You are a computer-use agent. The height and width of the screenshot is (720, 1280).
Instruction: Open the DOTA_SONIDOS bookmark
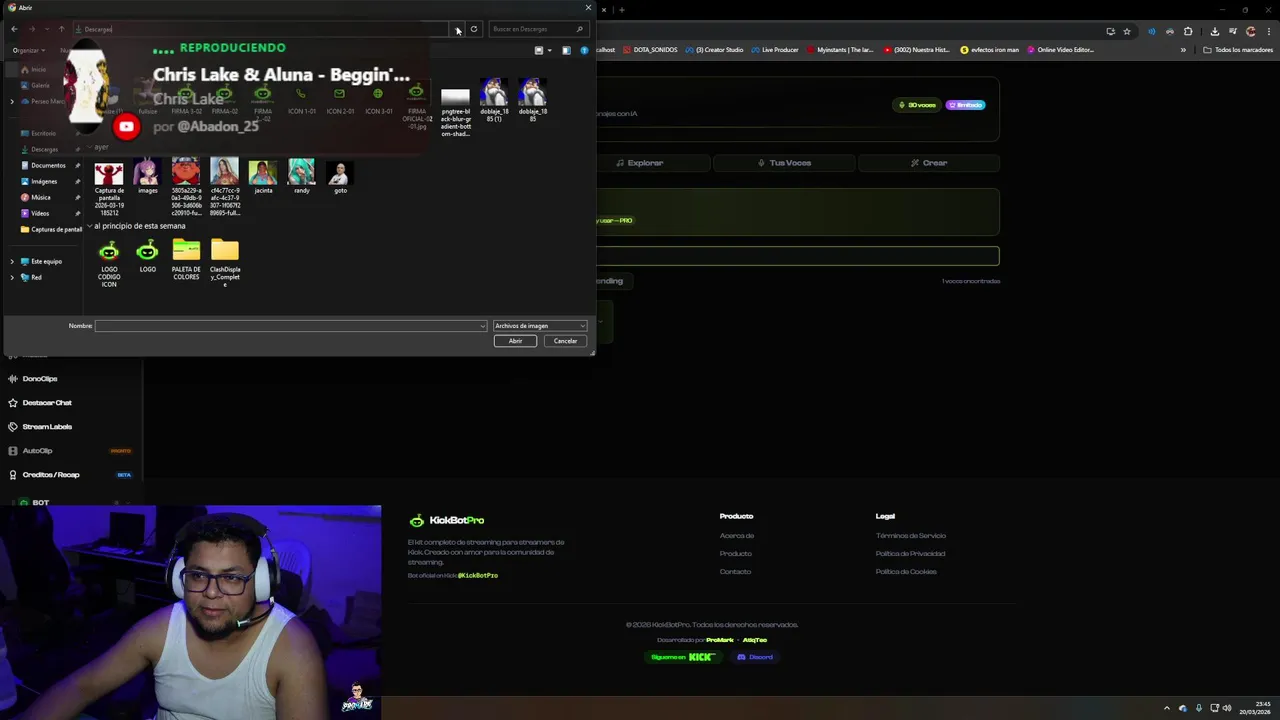click(x=650, y=50)
